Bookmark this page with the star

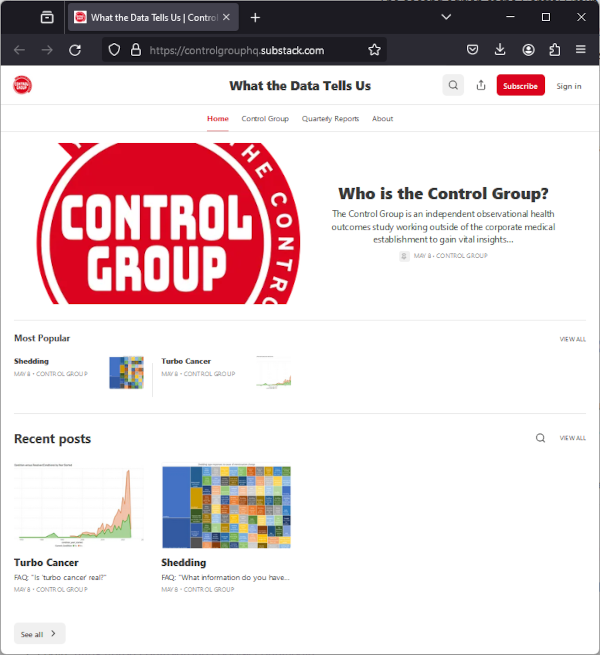tap(374, 50)
